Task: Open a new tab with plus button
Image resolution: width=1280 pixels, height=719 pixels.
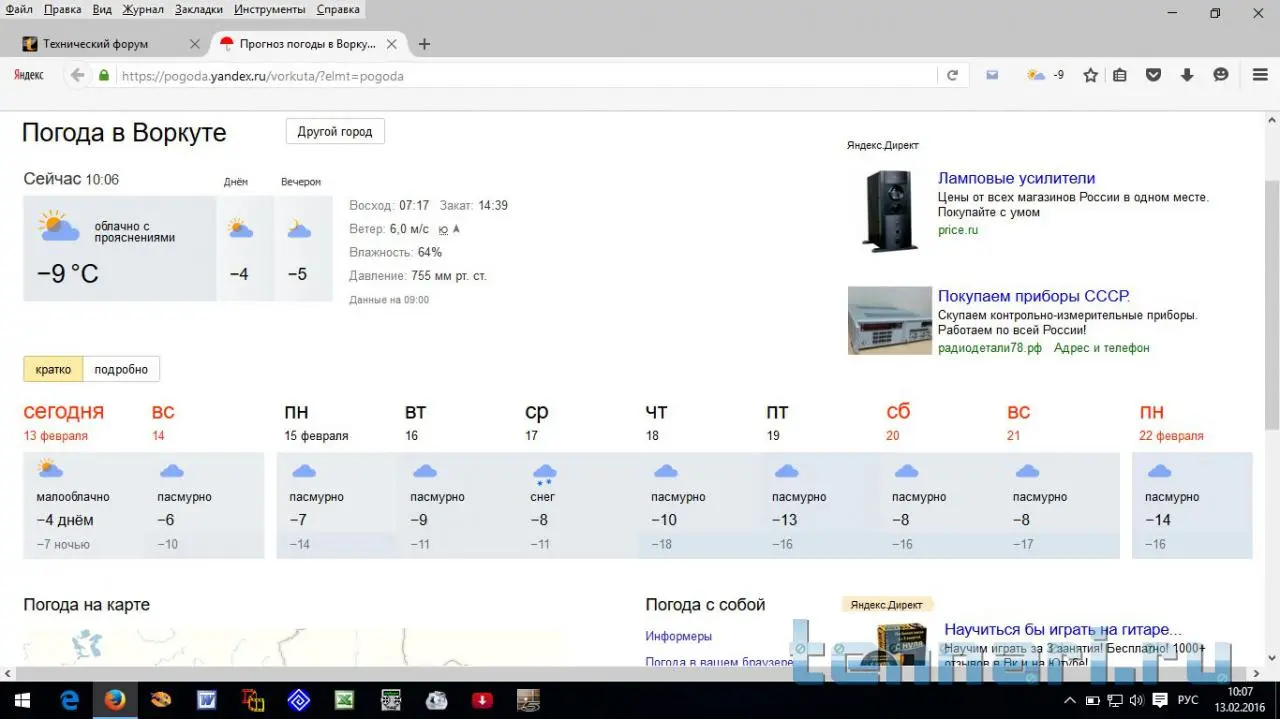Action: click(x=424, y=44)
